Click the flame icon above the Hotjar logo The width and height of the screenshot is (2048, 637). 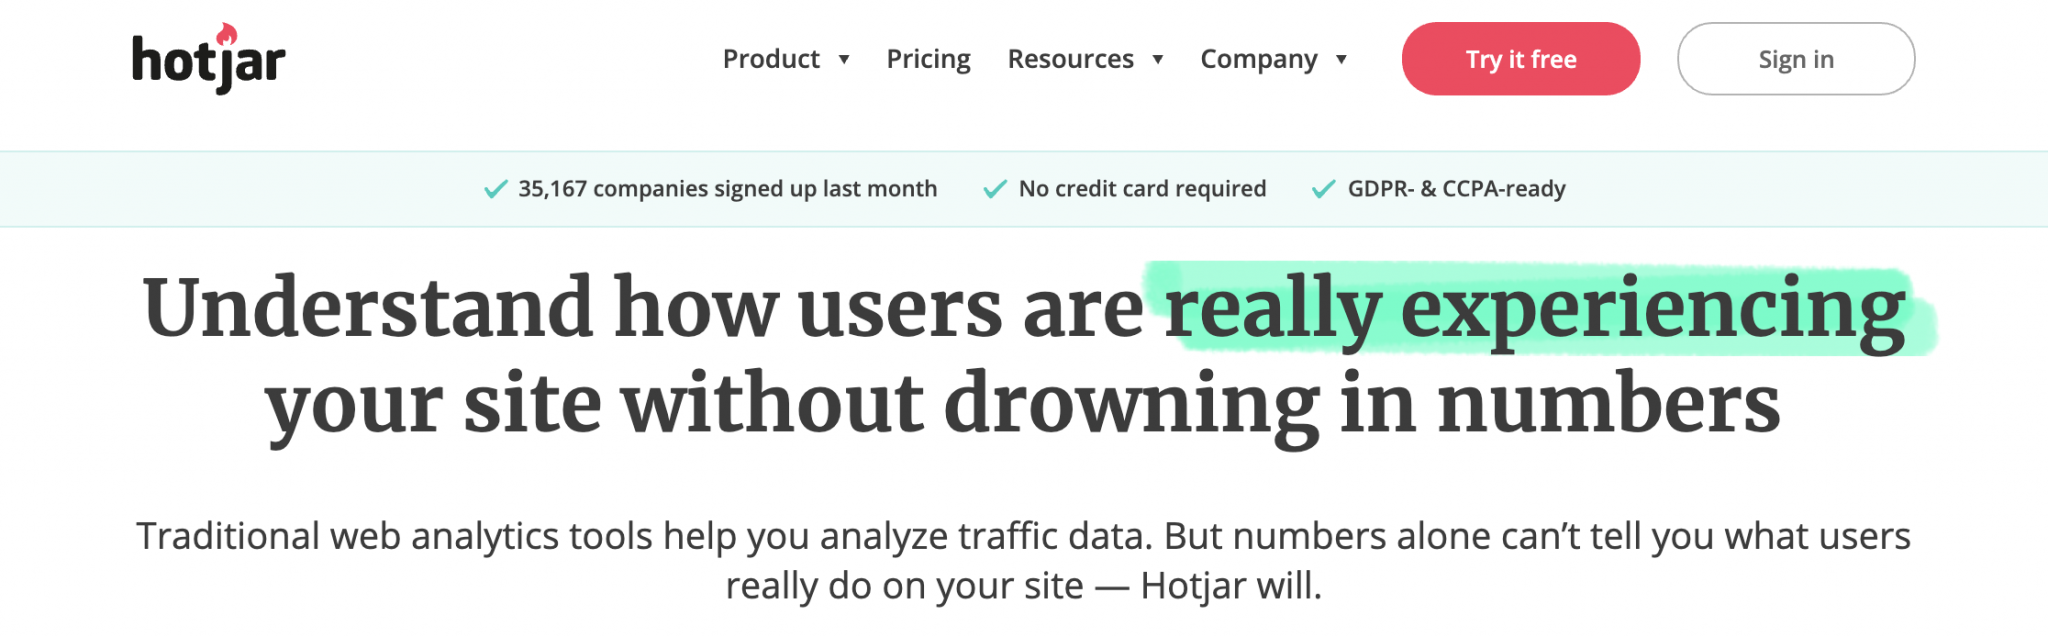coord(227,34)
